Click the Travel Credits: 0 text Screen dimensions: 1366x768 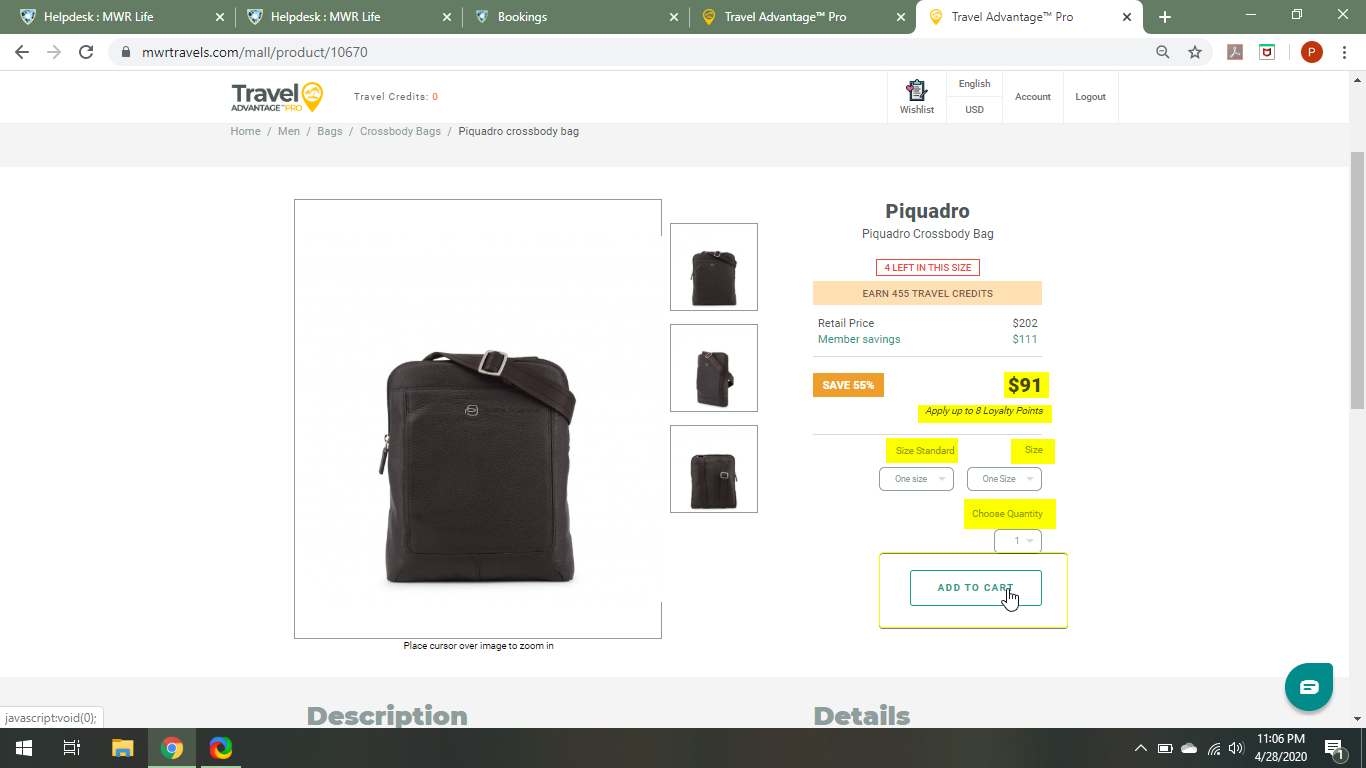[396, 97]
